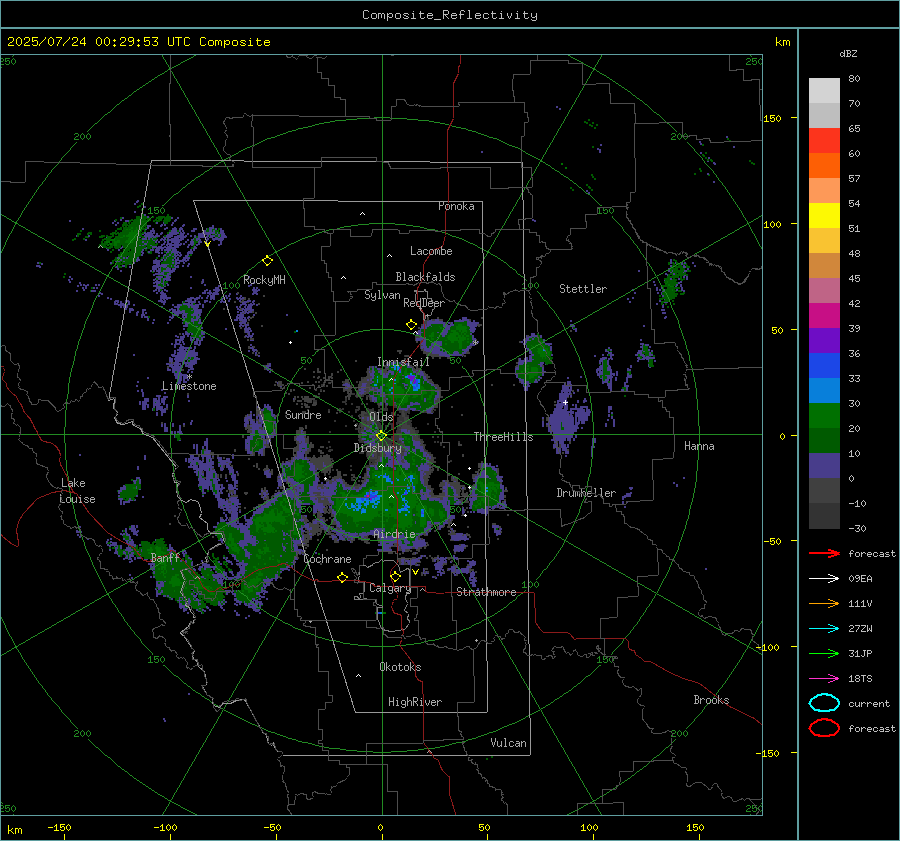Click the Banff label on the map
The height and width of the screenshot is (841, 900).
point(165,558)
